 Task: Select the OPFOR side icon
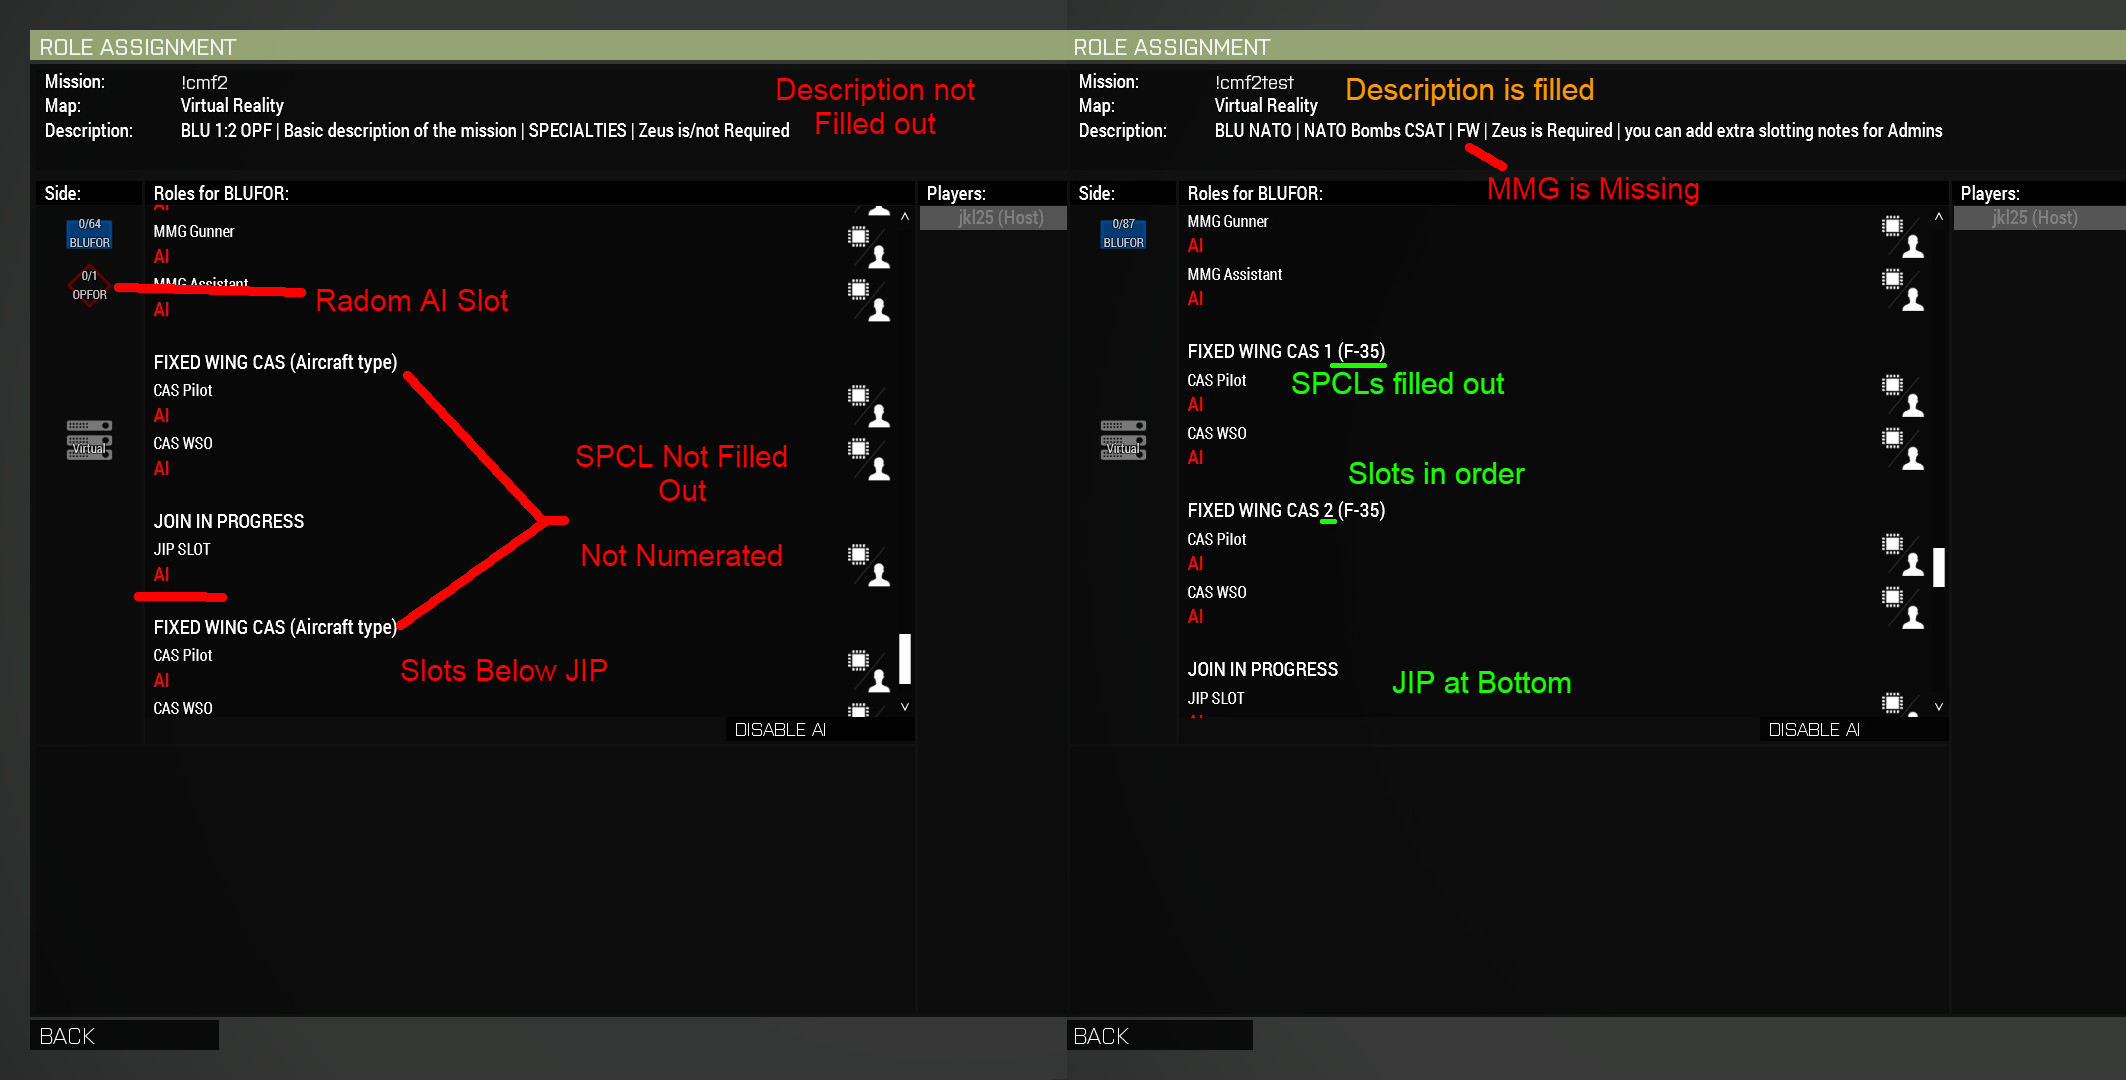pos(89,286)
